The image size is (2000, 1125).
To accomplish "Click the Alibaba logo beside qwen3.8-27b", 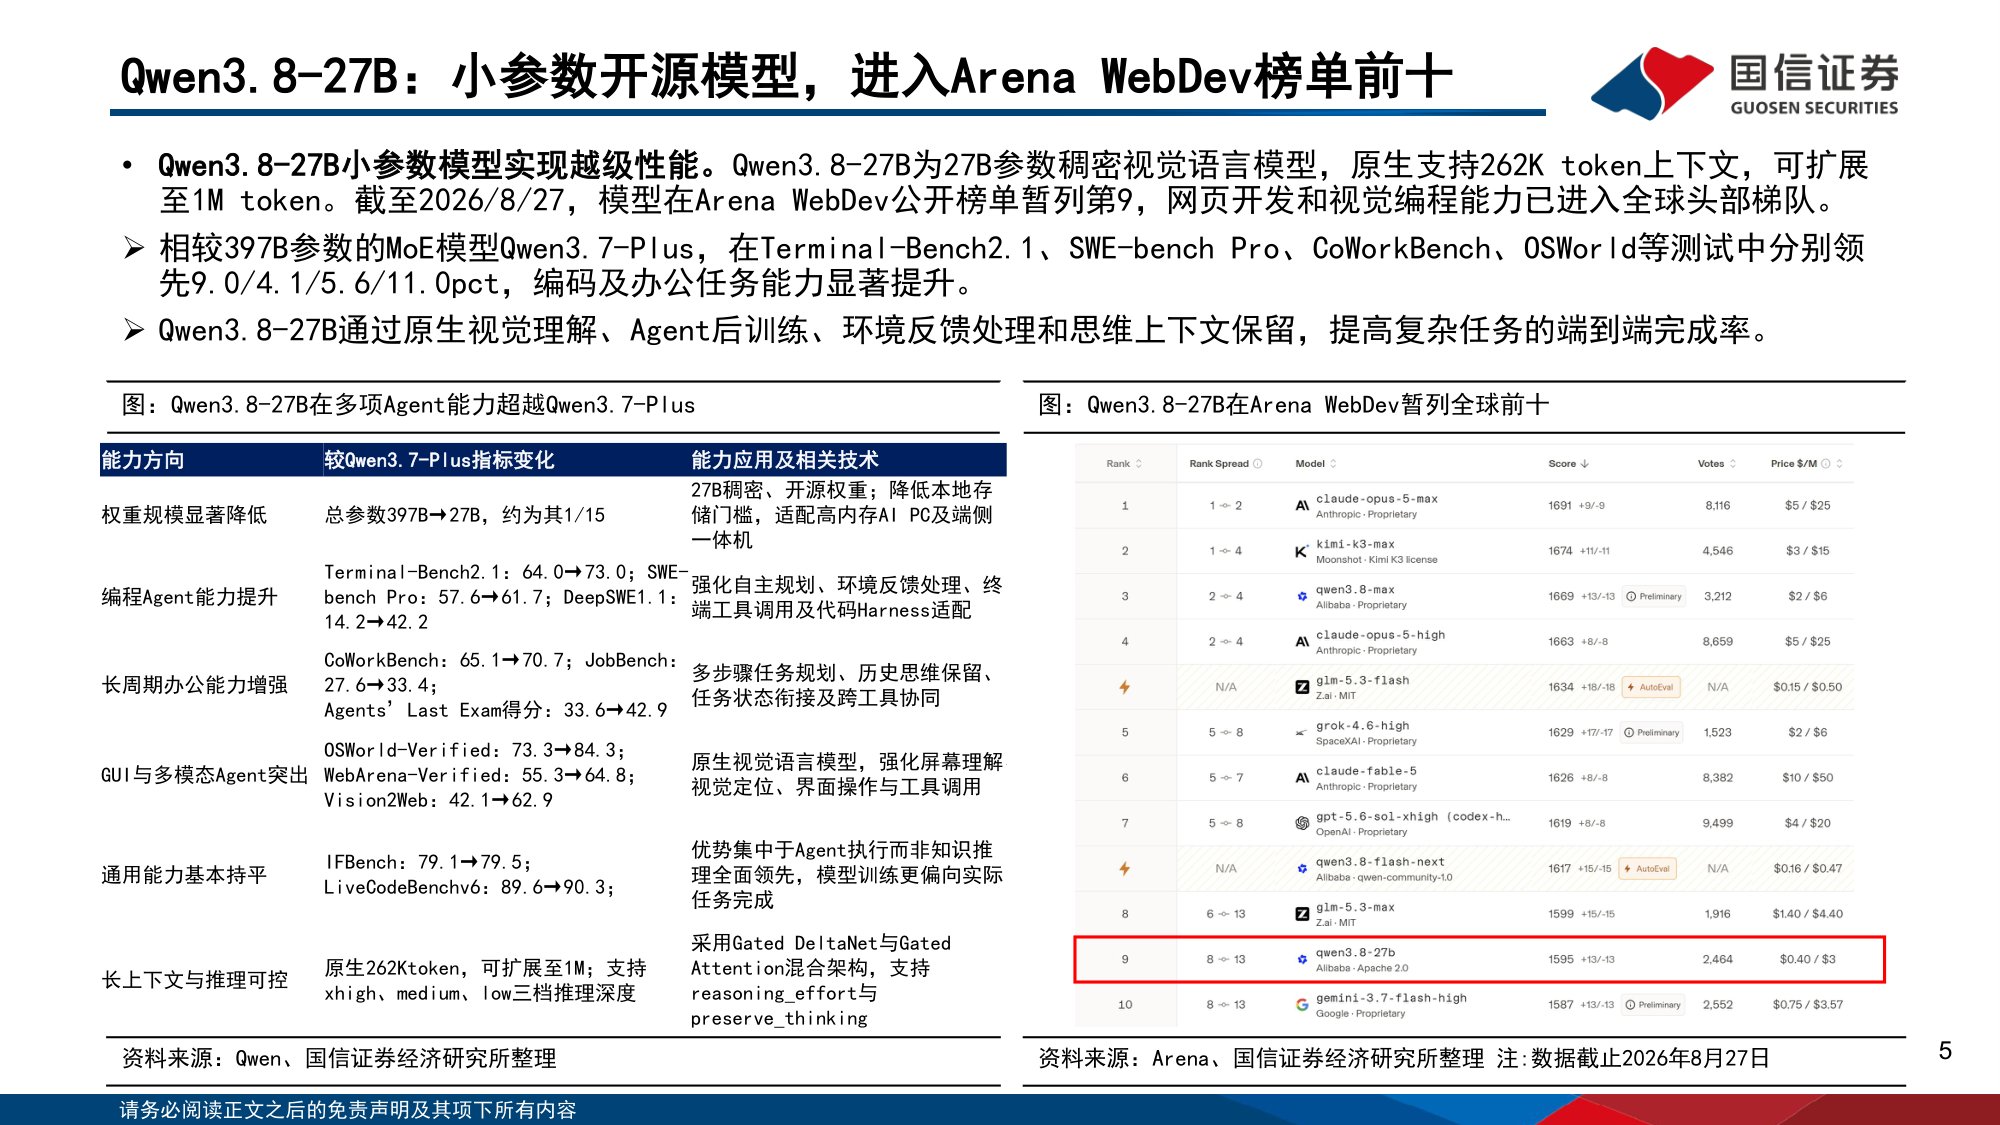I will coord(1302,959).
